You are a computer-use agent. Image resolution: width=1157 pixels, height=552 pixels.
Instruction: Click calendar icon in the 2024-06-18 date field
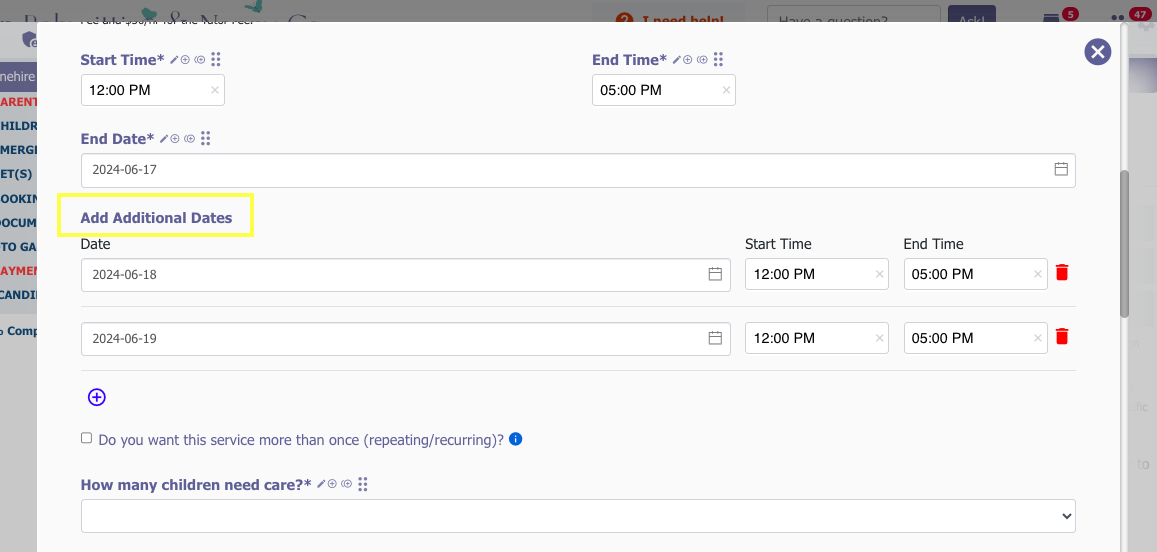715,274
